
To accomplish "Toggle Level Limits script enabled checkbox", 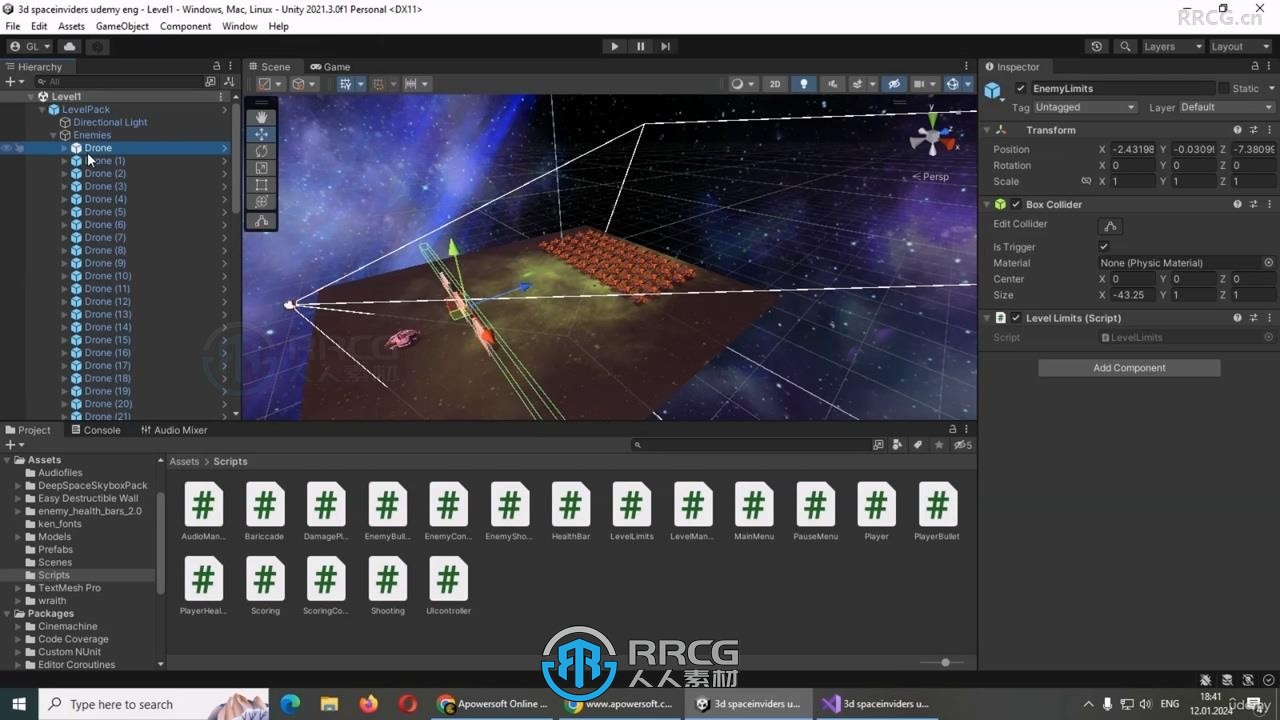I will tap(1016, 318).
